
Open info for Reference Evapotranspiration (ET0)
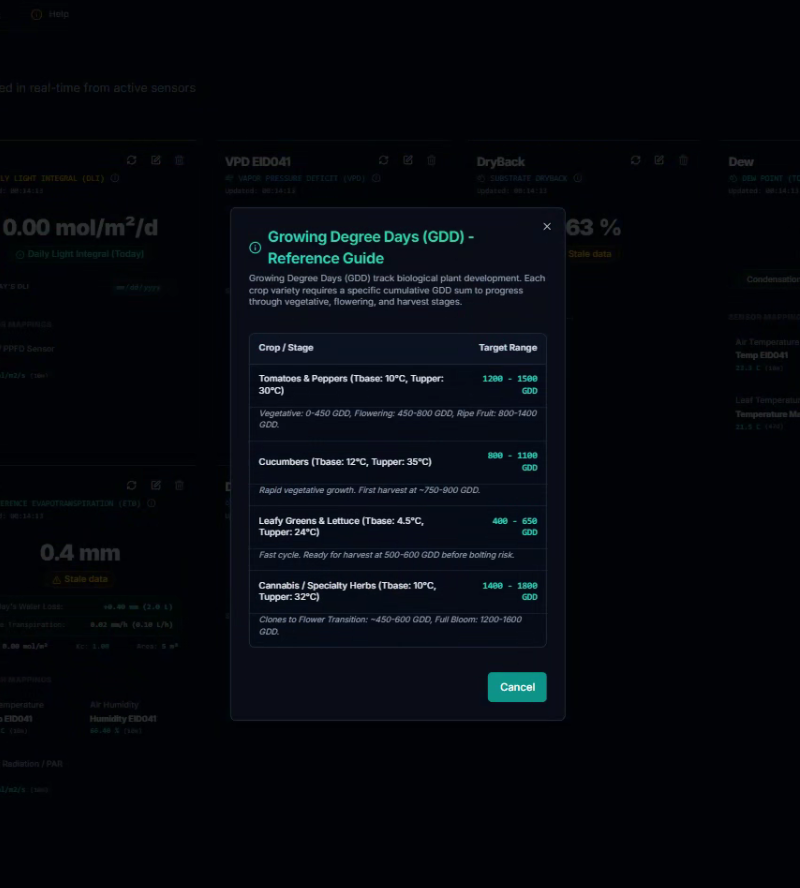[151, 503]
